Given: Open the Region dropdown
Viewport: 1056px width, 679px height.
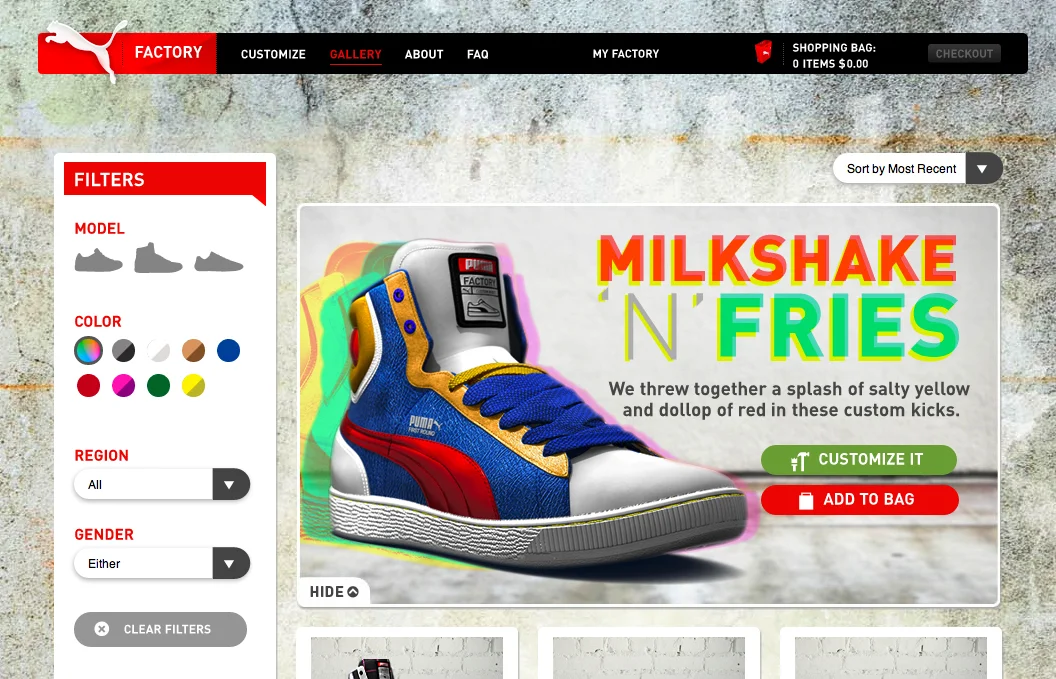Looking at the screenshot, I should tap(162, 484).
